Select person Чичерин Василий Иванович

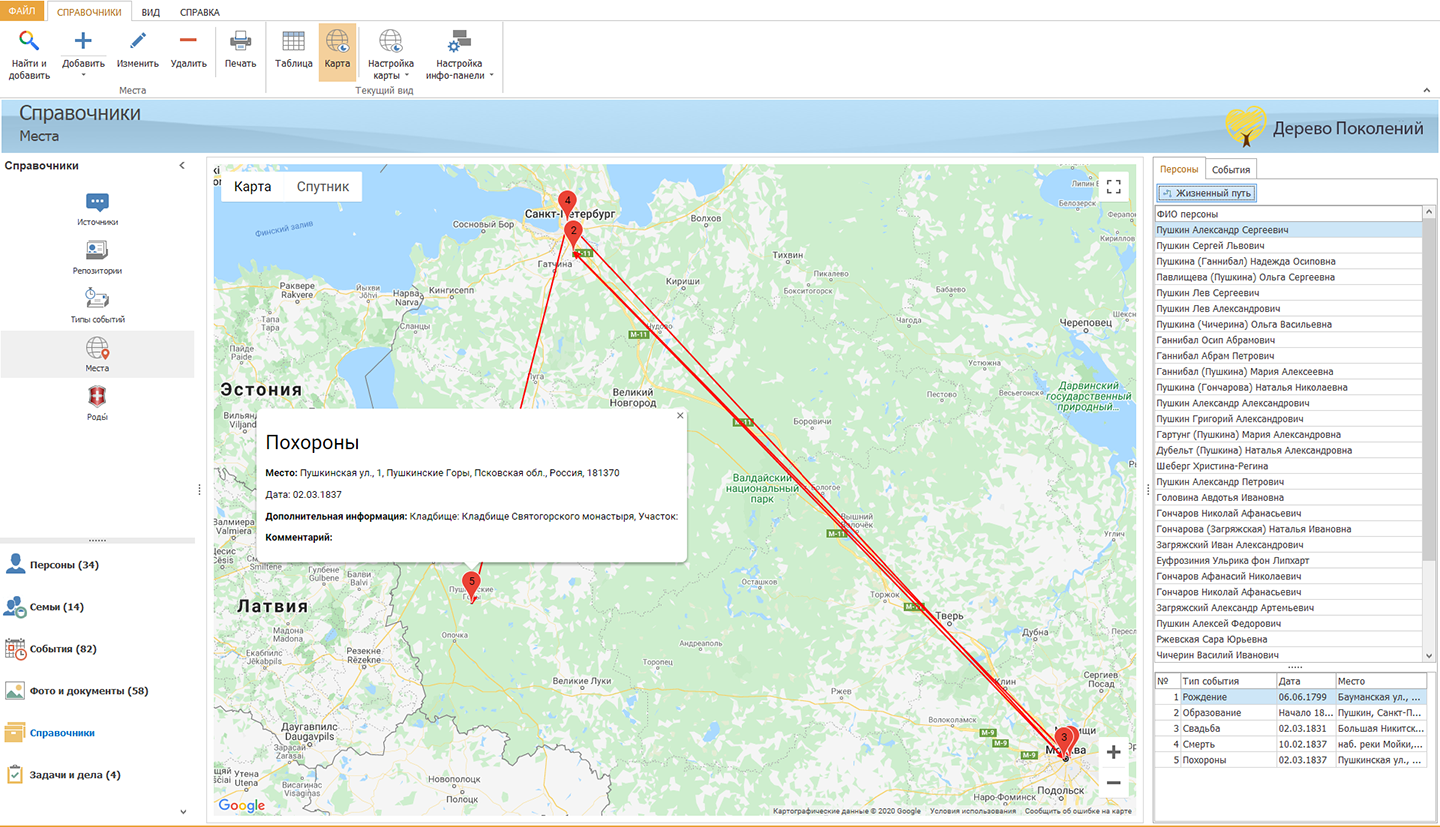[1287, 655]
